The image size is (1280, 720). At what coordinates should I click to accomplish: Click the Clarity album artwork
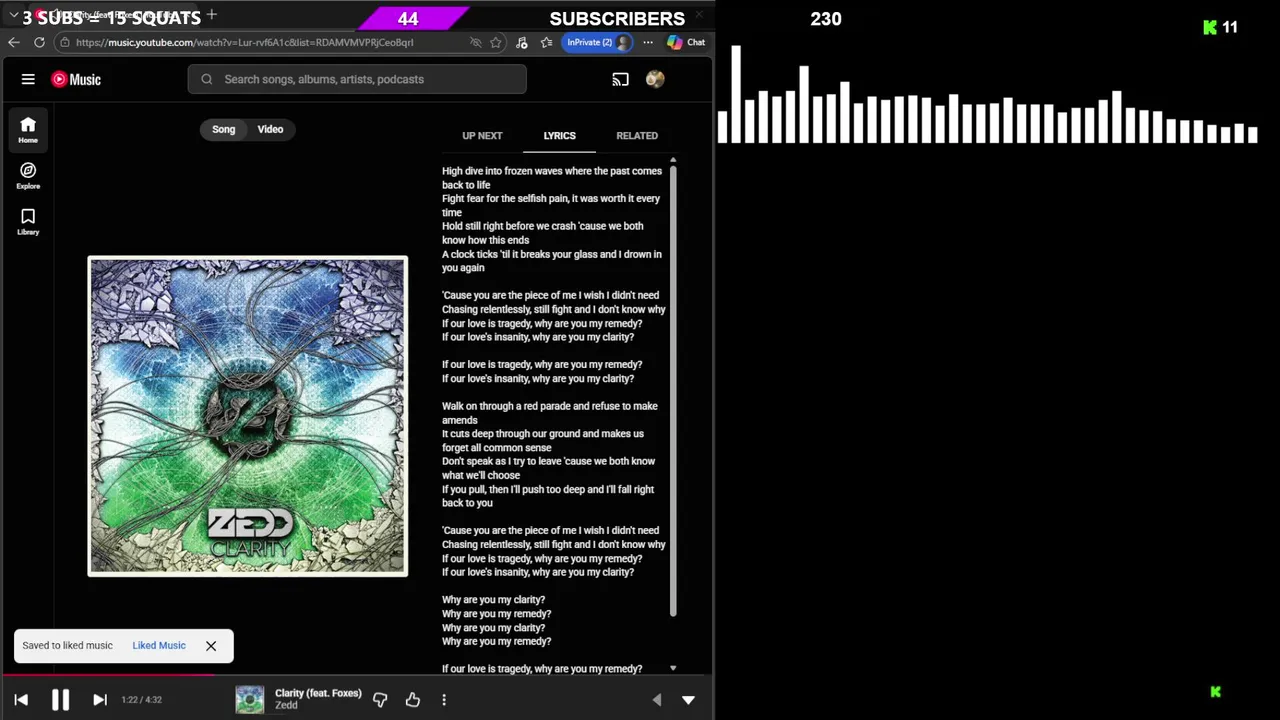click(x=247, y=416)
